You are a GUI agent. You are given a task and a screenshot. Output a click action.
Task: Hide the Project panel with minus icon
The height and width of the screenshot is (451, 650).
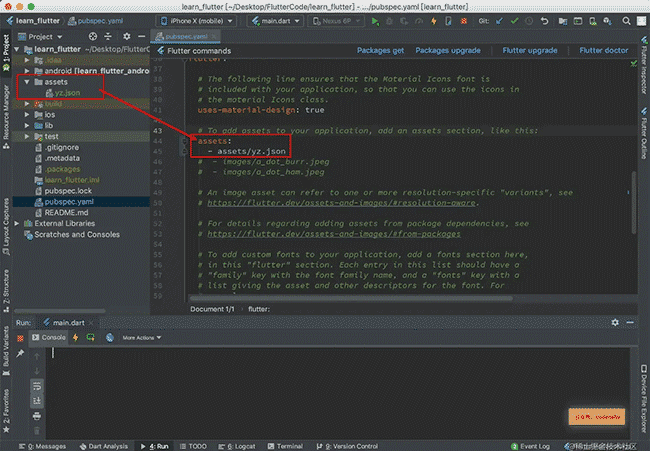tap(141, 36)
